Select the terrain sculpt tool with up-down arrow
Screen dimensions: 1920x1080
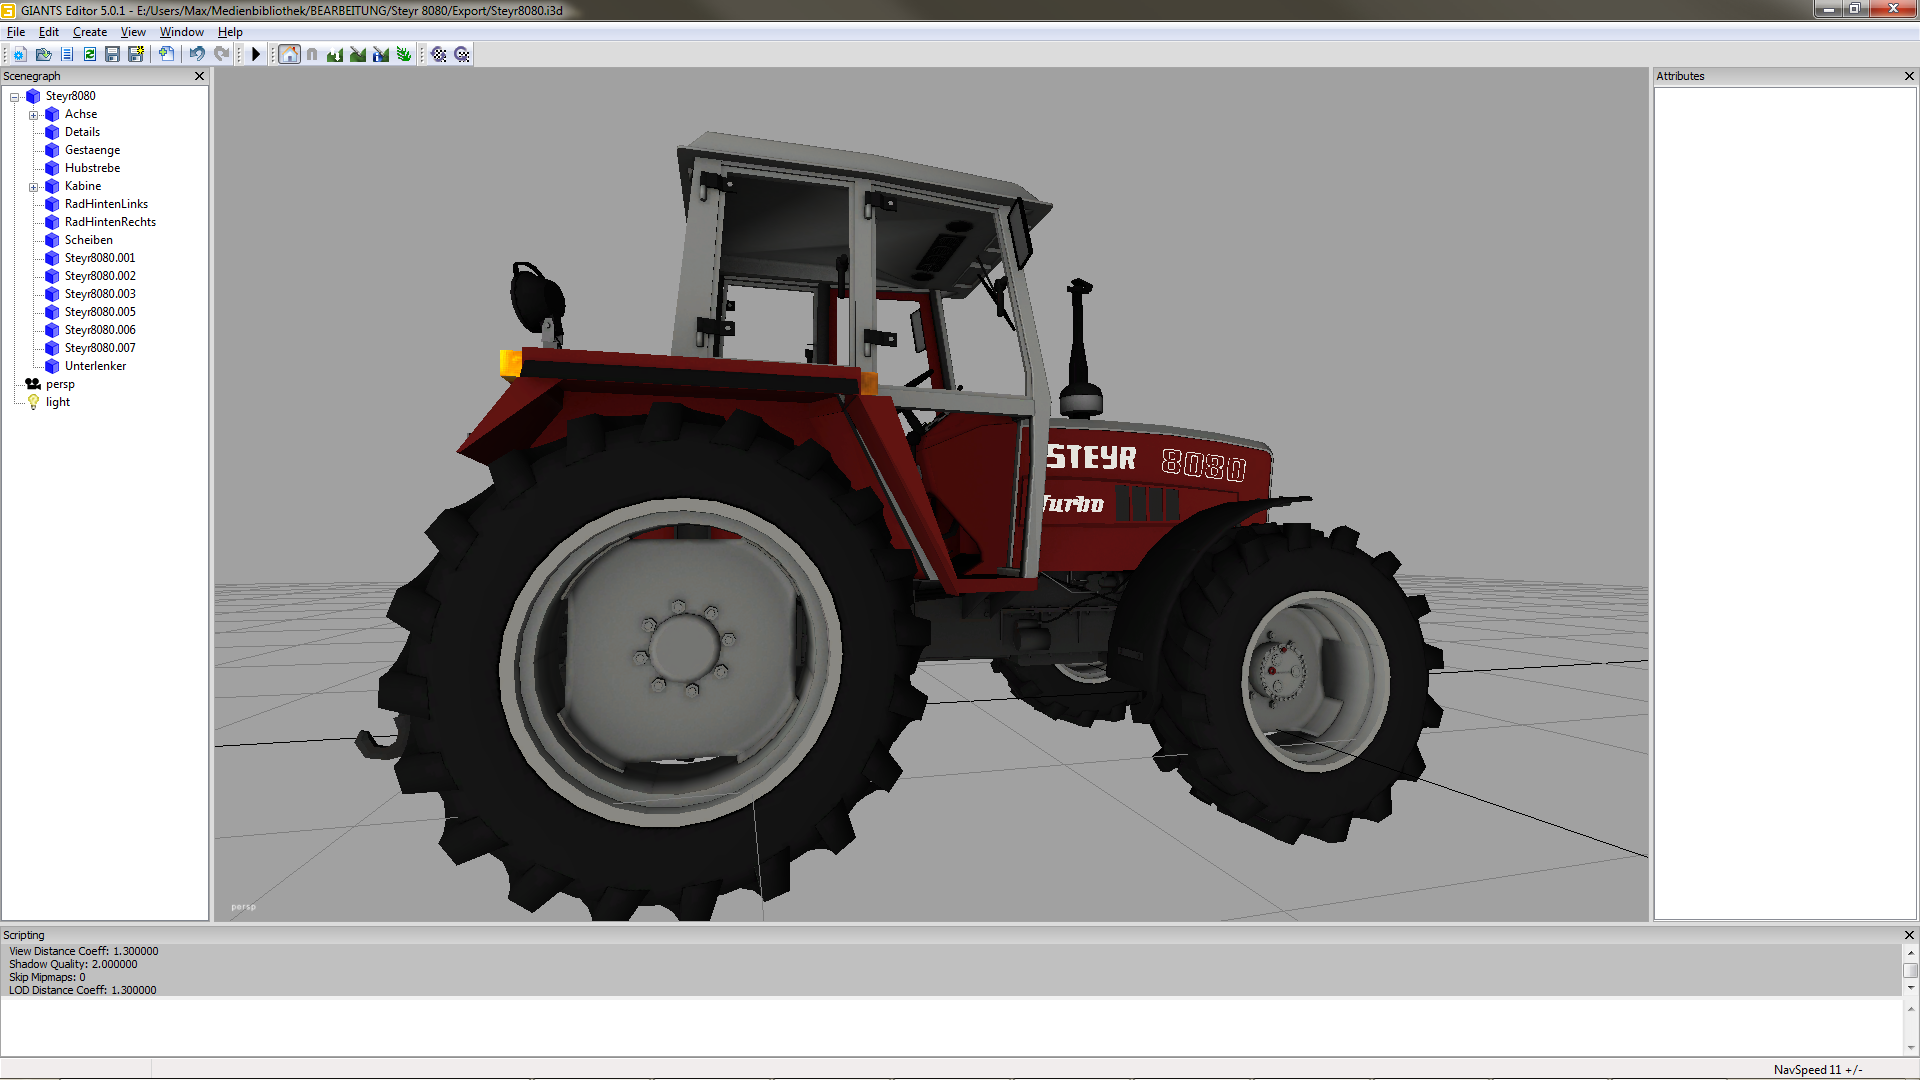(x=335, y=54)
